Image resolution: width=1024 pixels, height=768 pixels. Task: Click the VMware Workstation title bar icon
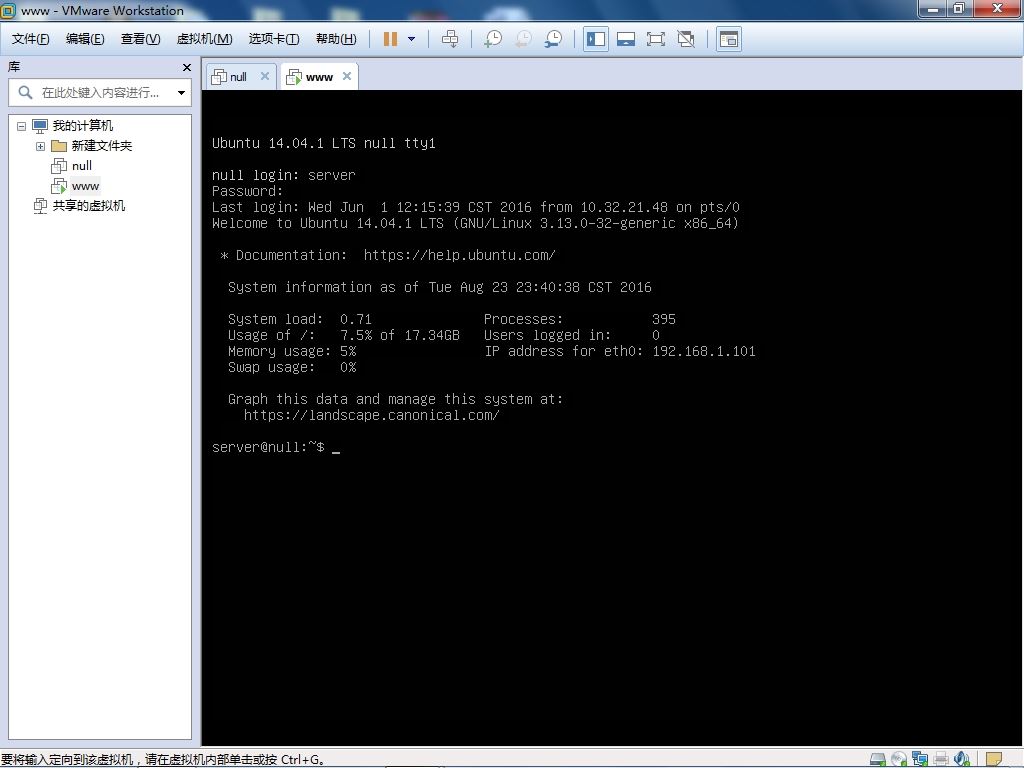[x=8, y=10]
